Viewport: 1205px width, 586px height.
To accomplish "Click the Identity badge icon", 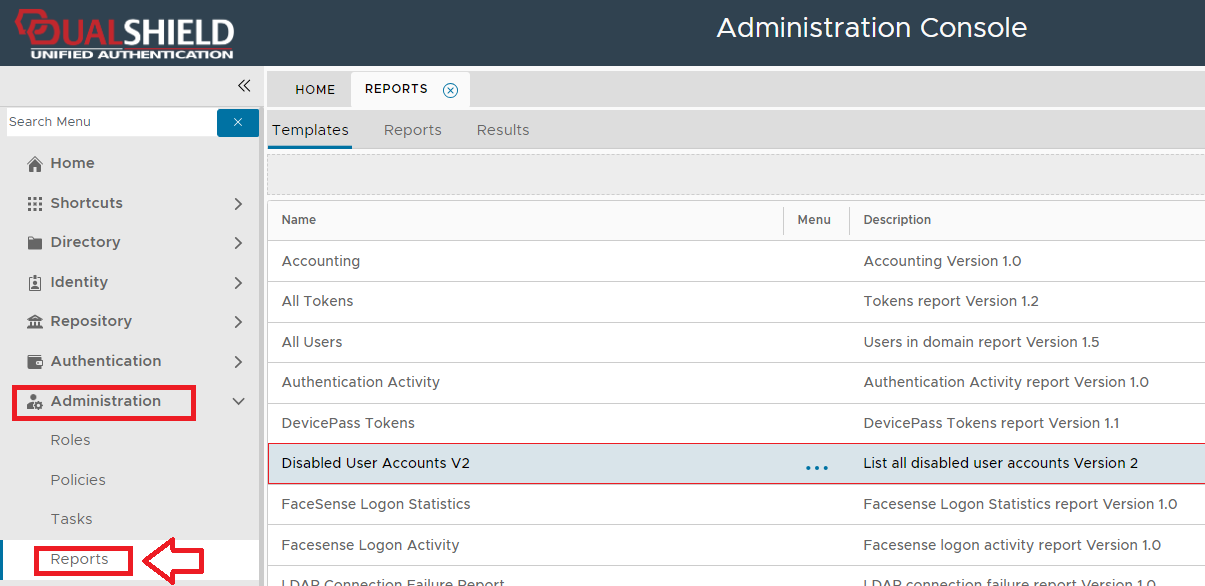I will pos(35,283).
